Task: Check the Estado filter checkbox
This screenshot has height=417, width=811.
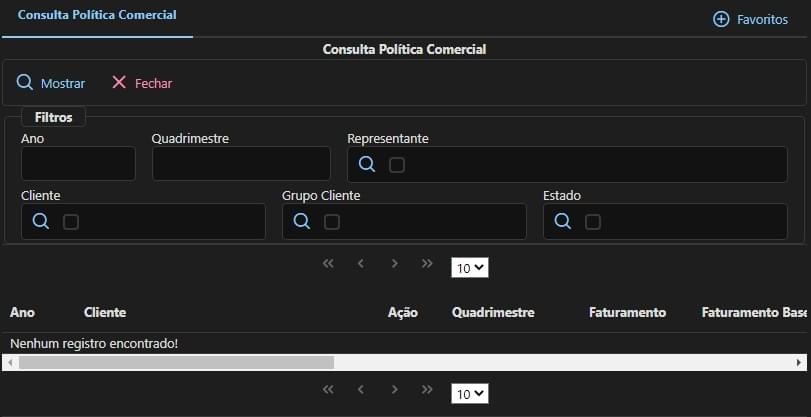Action: (x=593, y=222)
